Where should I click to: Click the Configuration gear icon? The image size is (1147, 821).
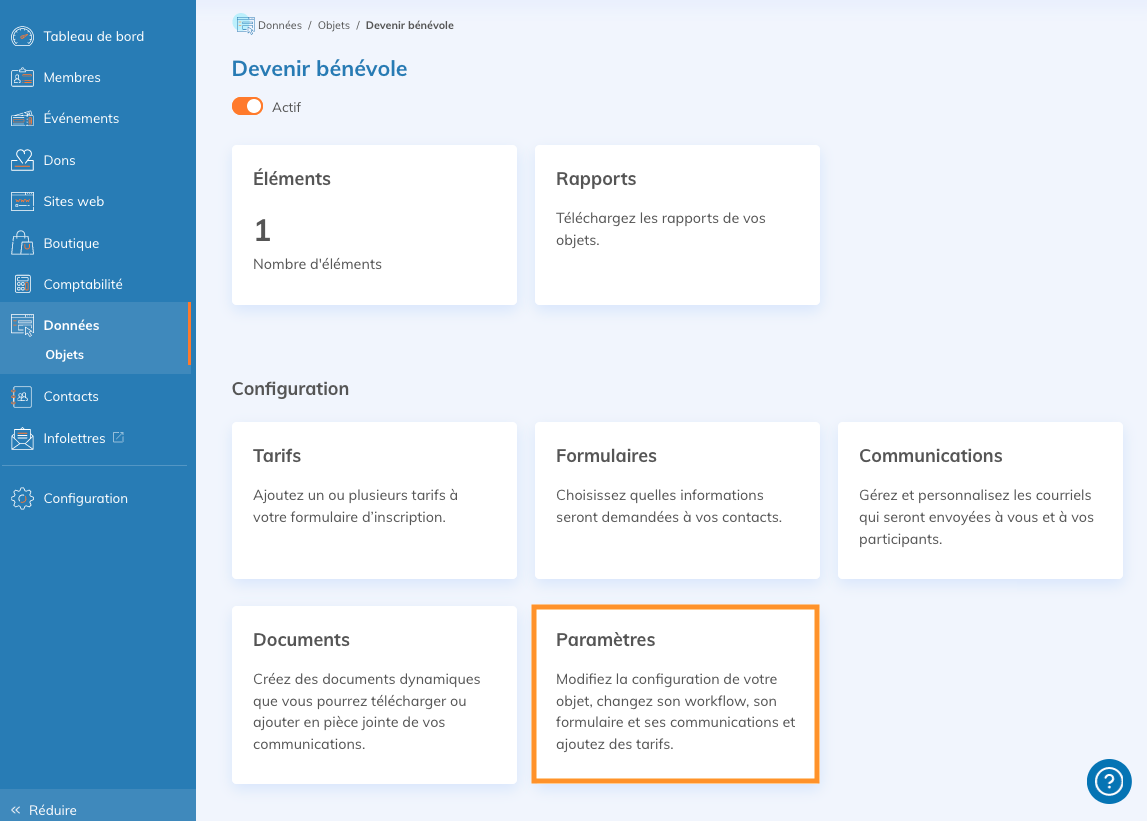tap(22, 498)
